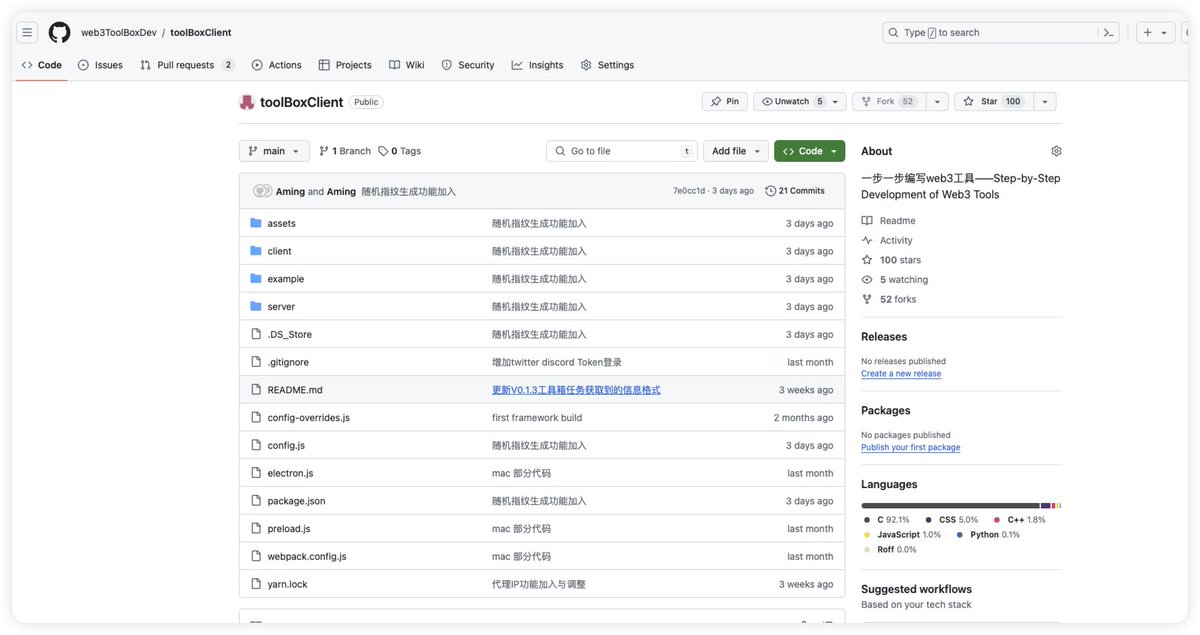Click the client folder icon

tap(256, 251)
